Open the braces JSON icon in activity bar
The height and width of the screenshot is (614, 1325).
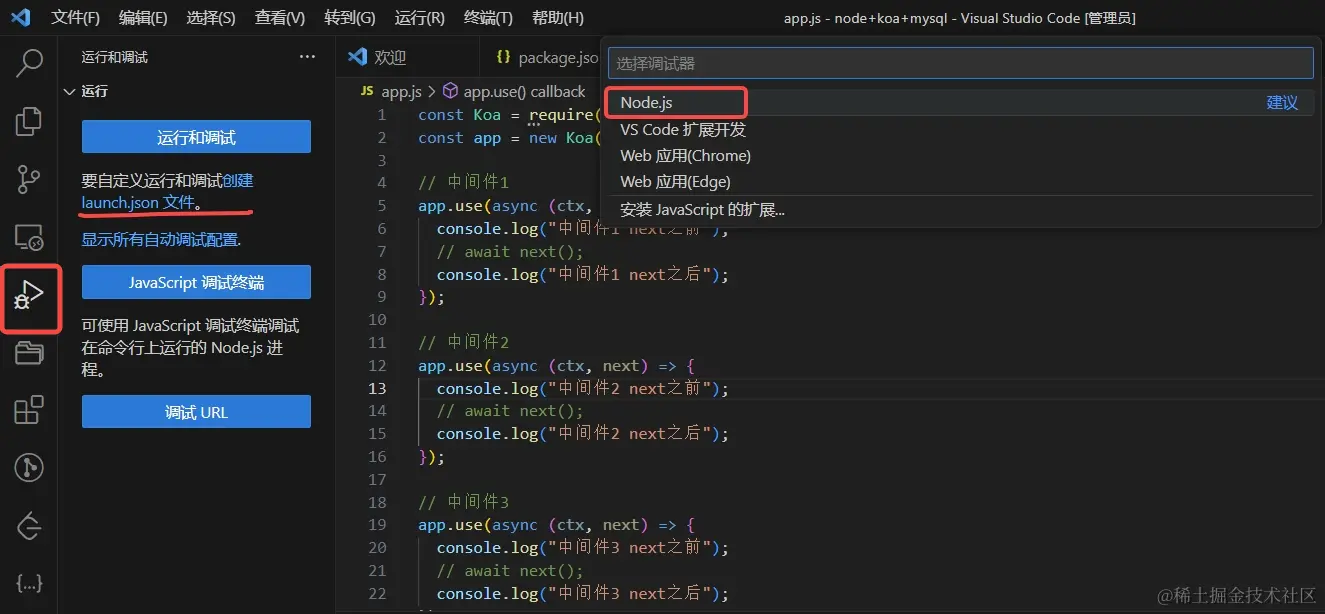click(x=29, y=583)
